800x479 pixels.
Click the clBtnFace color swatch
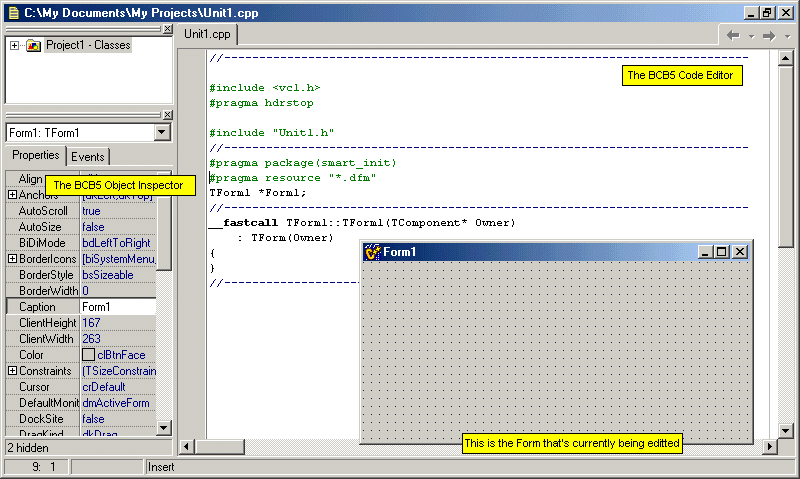88,355
